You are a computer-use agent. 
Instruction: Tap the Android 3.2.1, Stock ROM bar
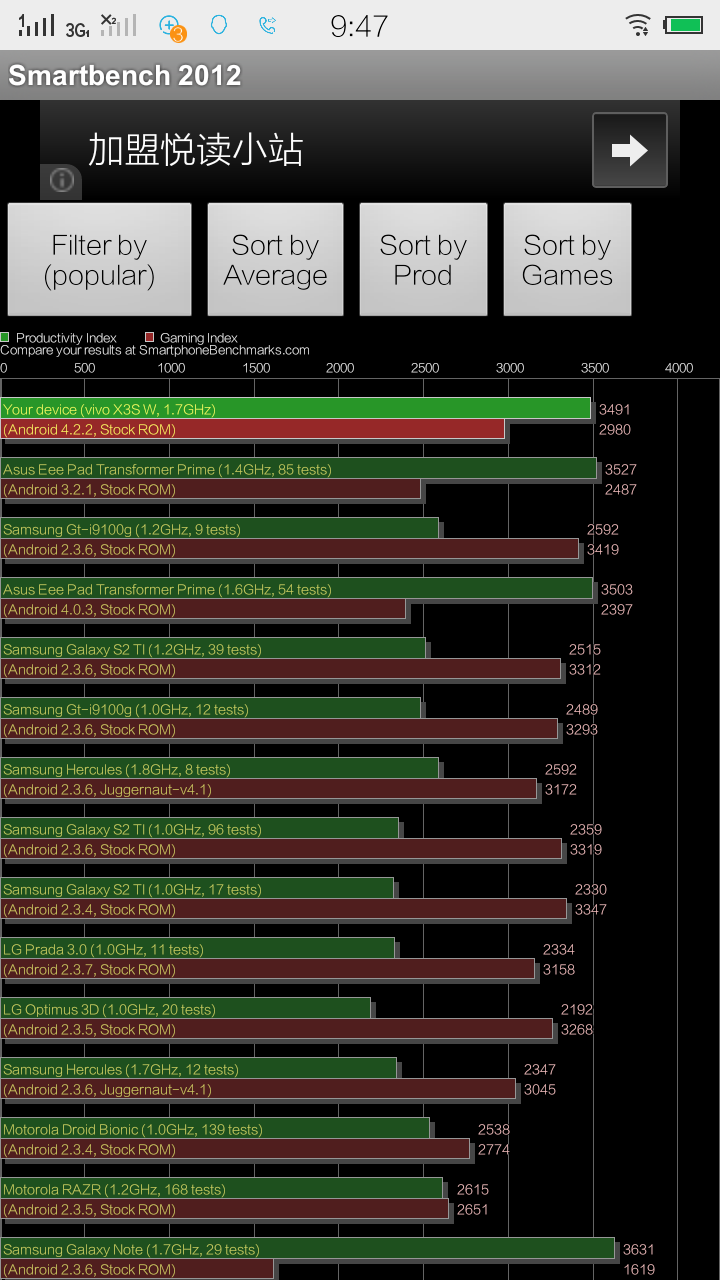[x=211, y=489]
